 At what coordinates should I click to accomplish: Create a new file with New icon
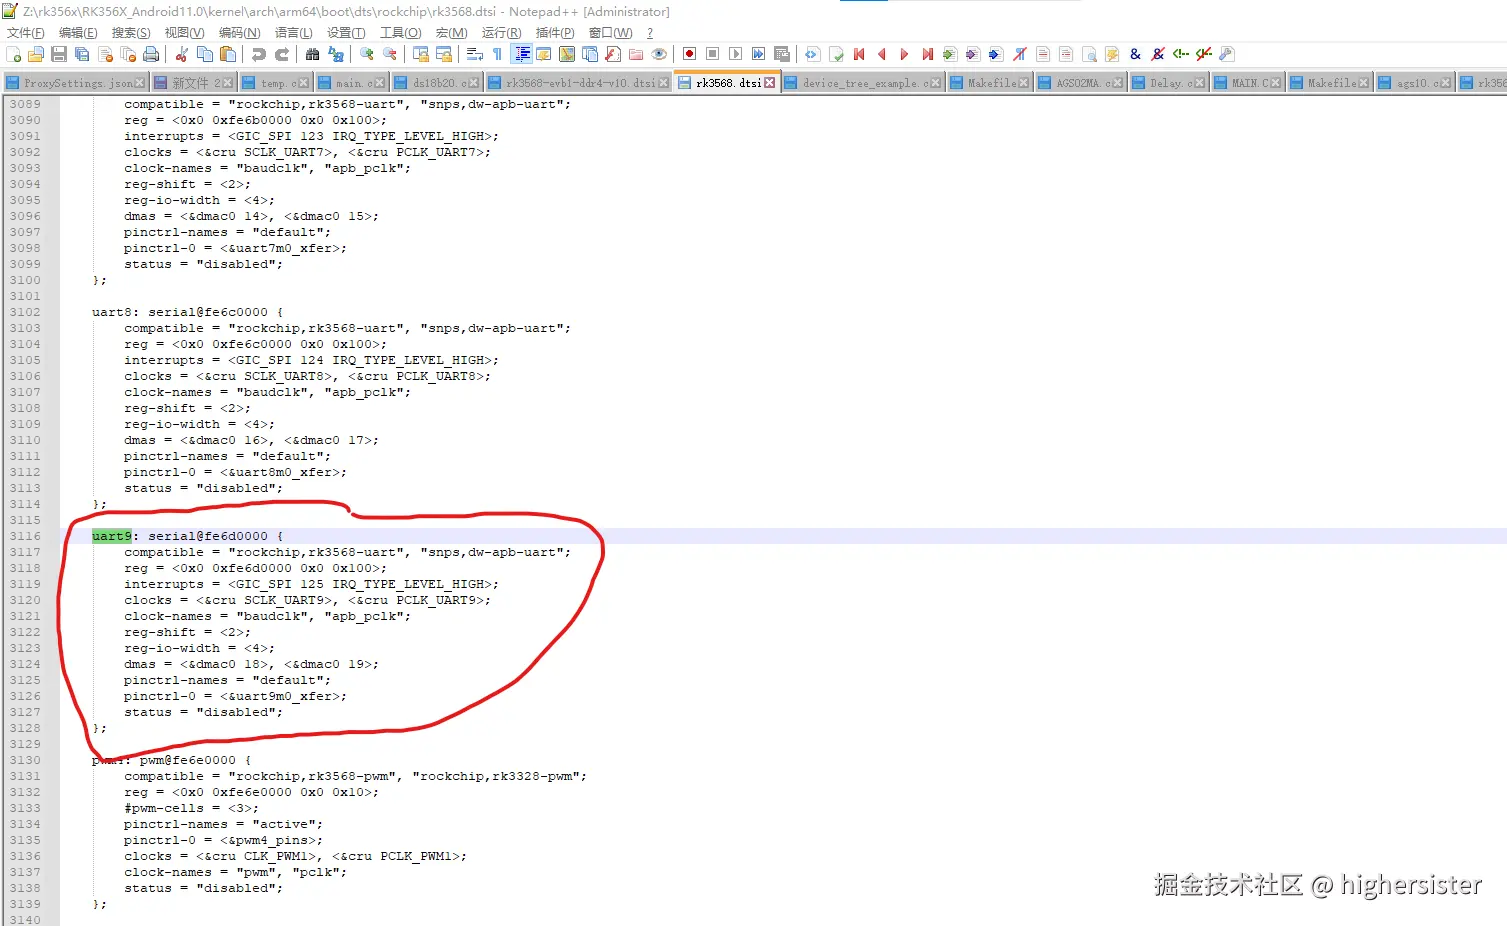click(x=14, y=54)
